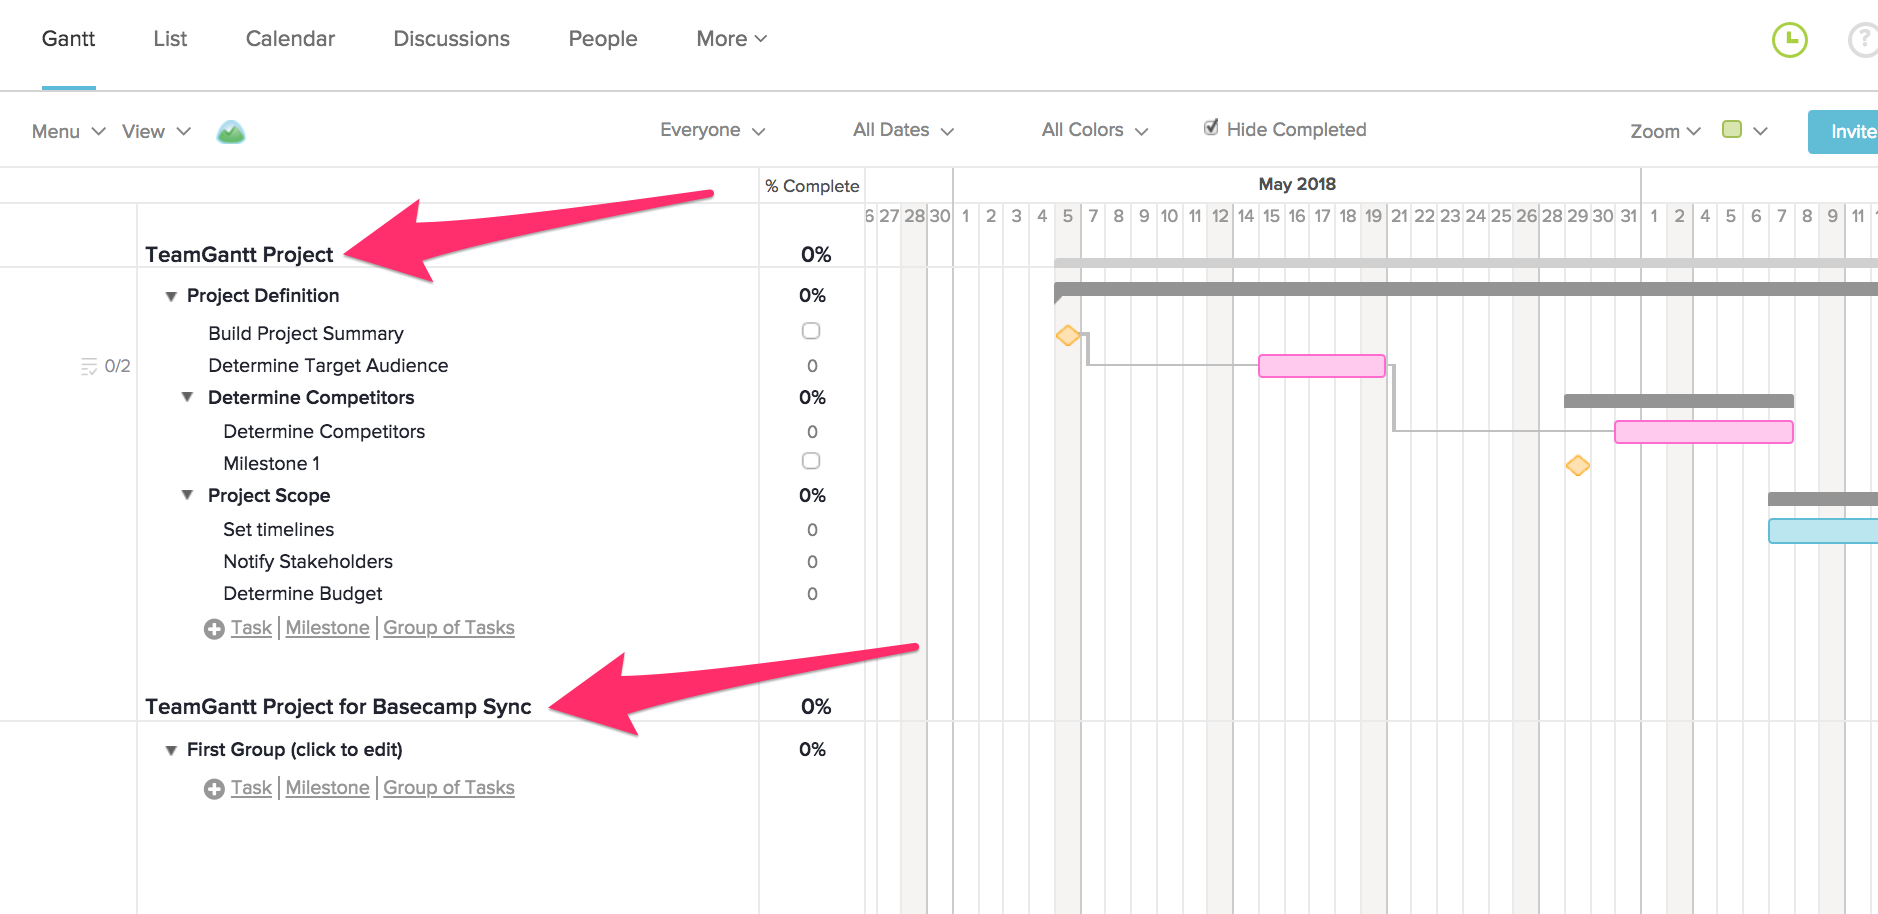Select the pink Determine Competitors task bar
The image size is (1878, 914).
1702,432
